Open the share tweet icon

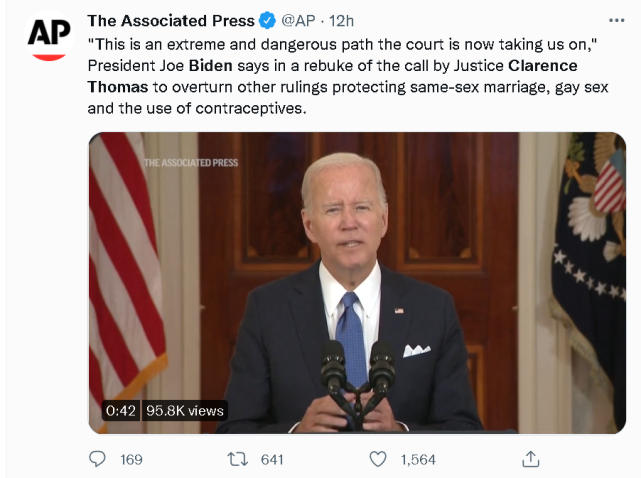point(531,459)
